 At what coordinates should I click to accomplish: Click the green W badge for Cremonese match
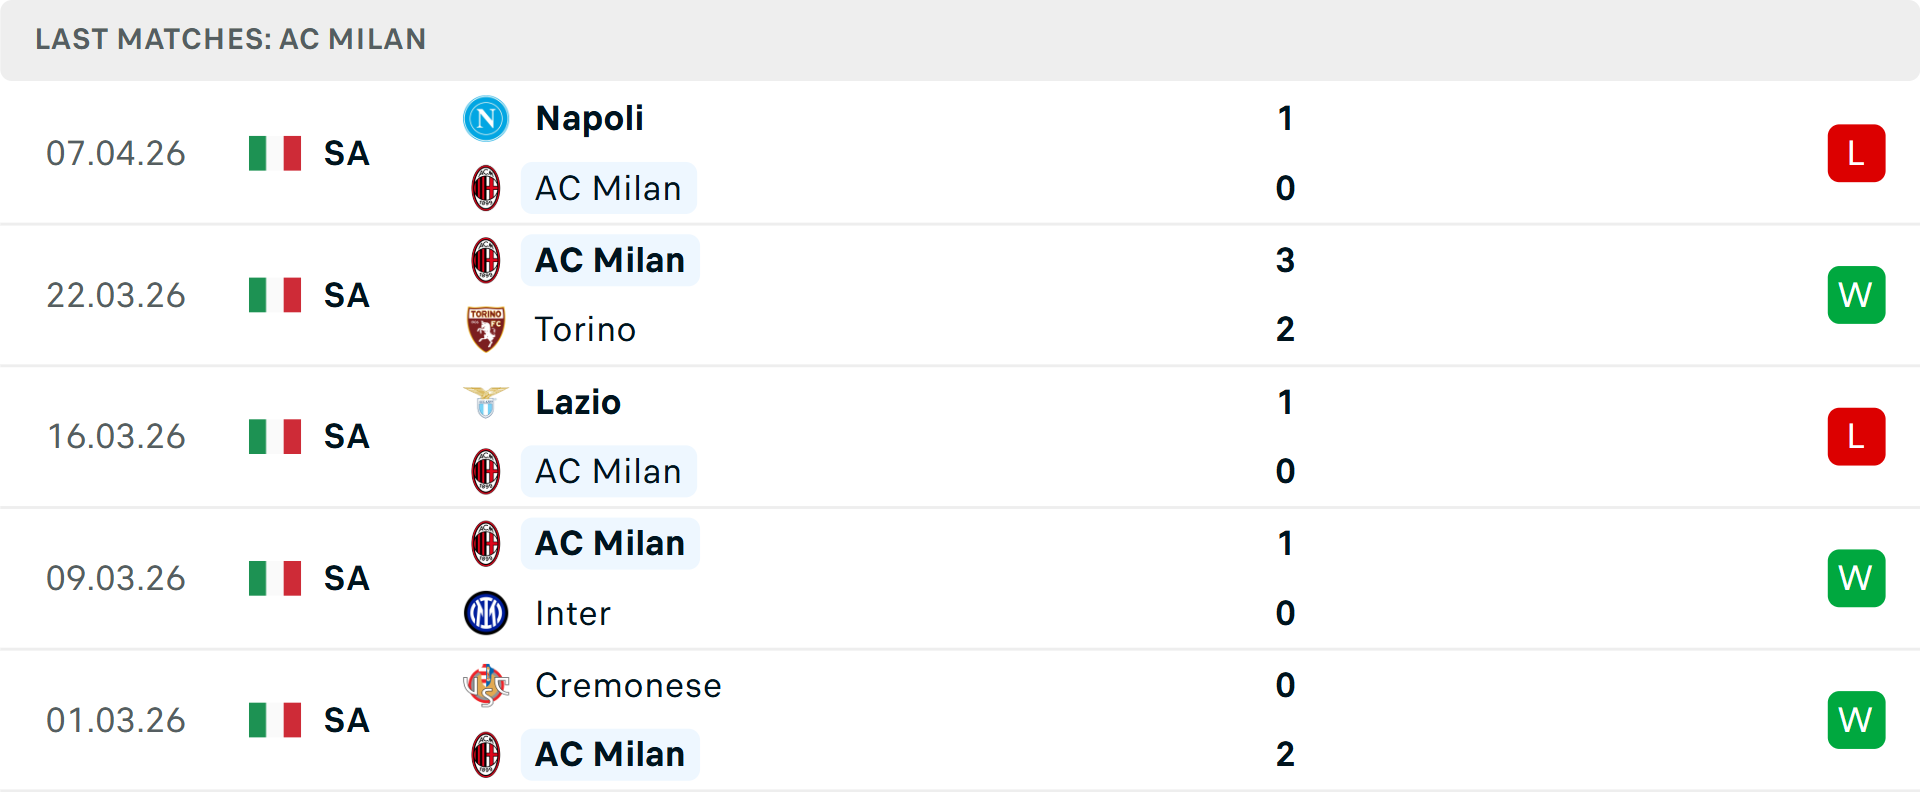pyautogui.click(x=1856, y=720)
